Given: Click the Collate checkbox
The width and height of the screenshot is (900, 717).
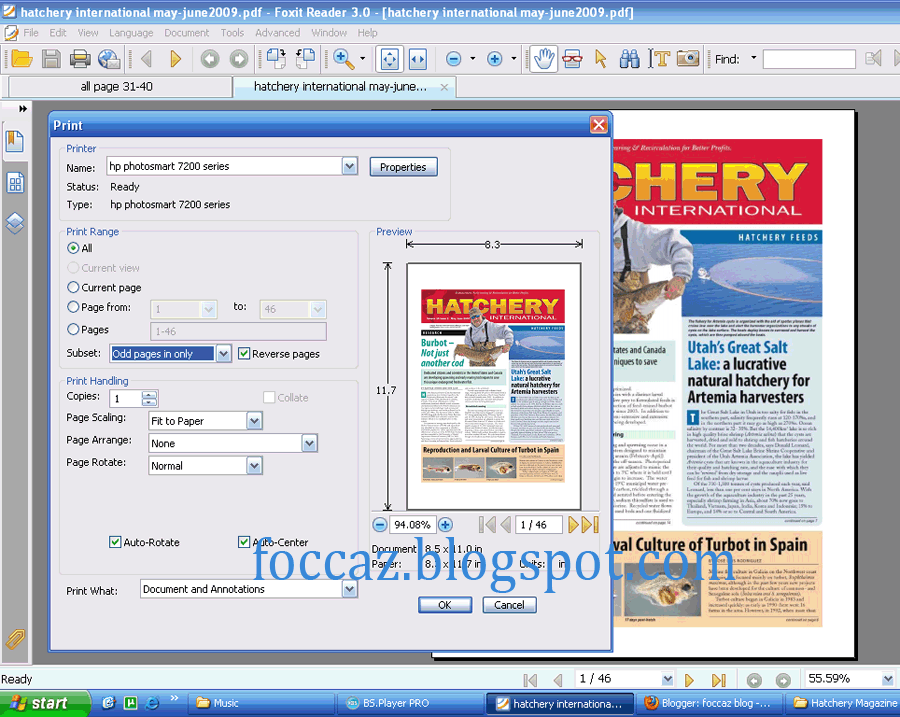Looking at the screenshot, I should 269,397.
